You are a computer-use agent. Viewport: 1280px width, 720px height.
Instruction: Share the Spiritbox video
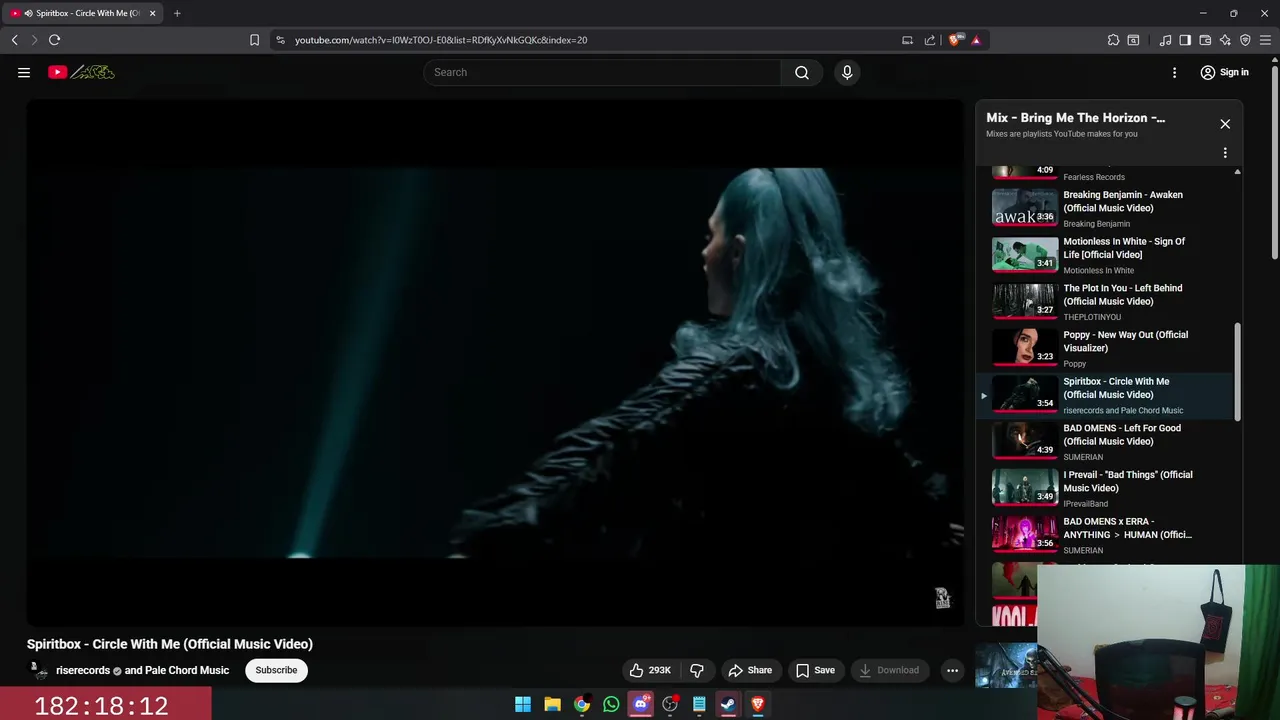point(750,670)
